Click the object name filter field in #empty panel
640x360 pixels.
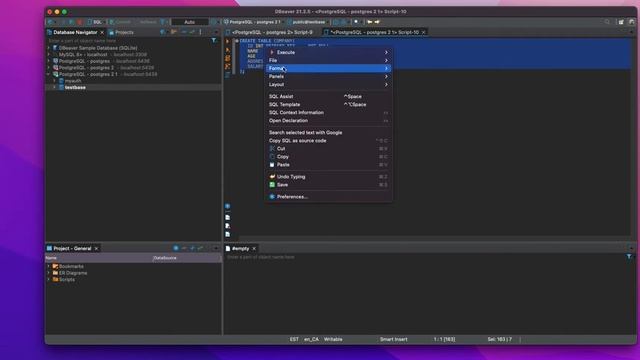pyautogui.click(x=424, y=257)
